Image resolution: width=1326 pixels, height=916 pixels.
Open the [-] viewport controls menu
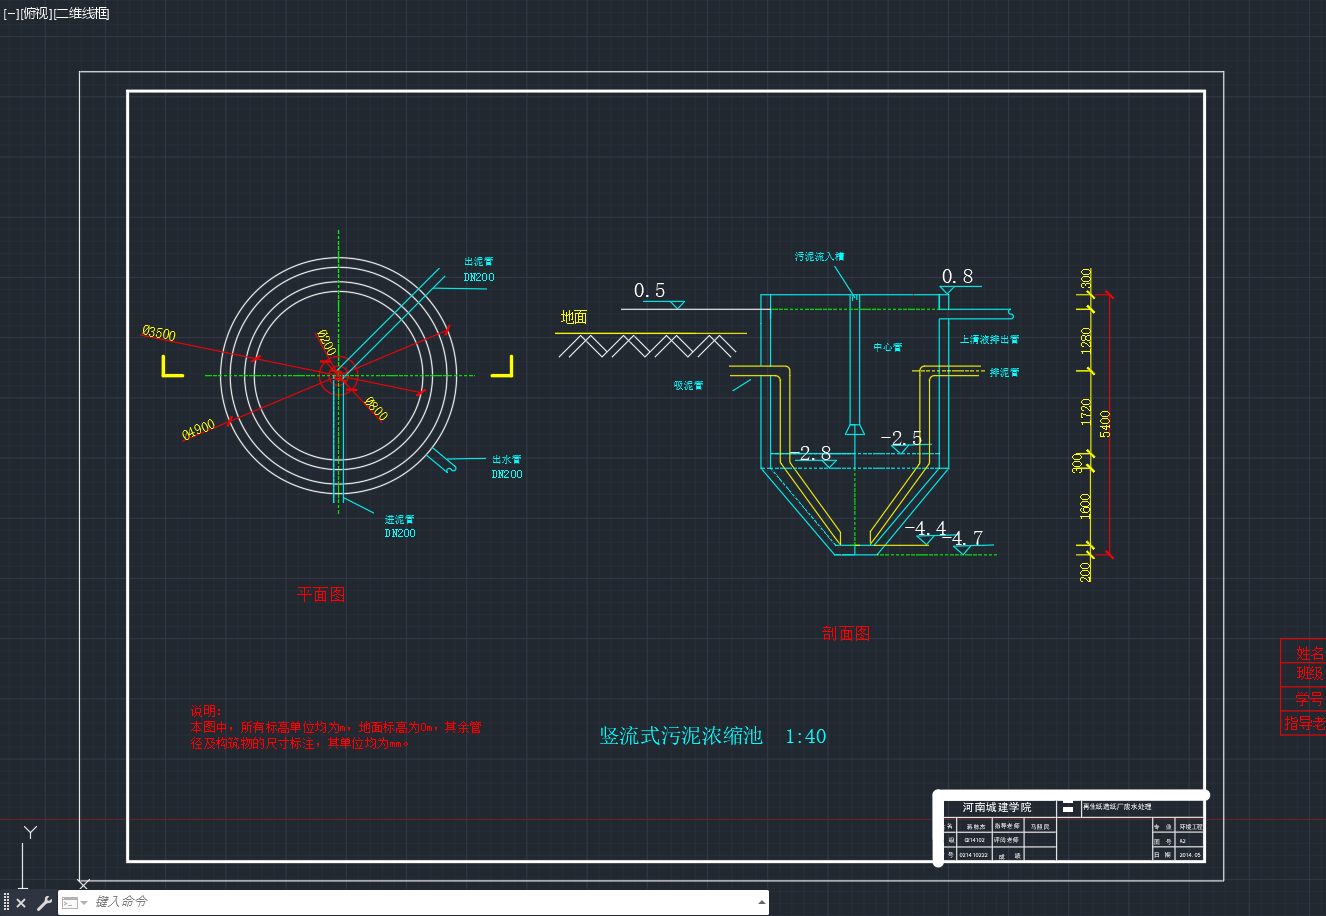[11, 13]
